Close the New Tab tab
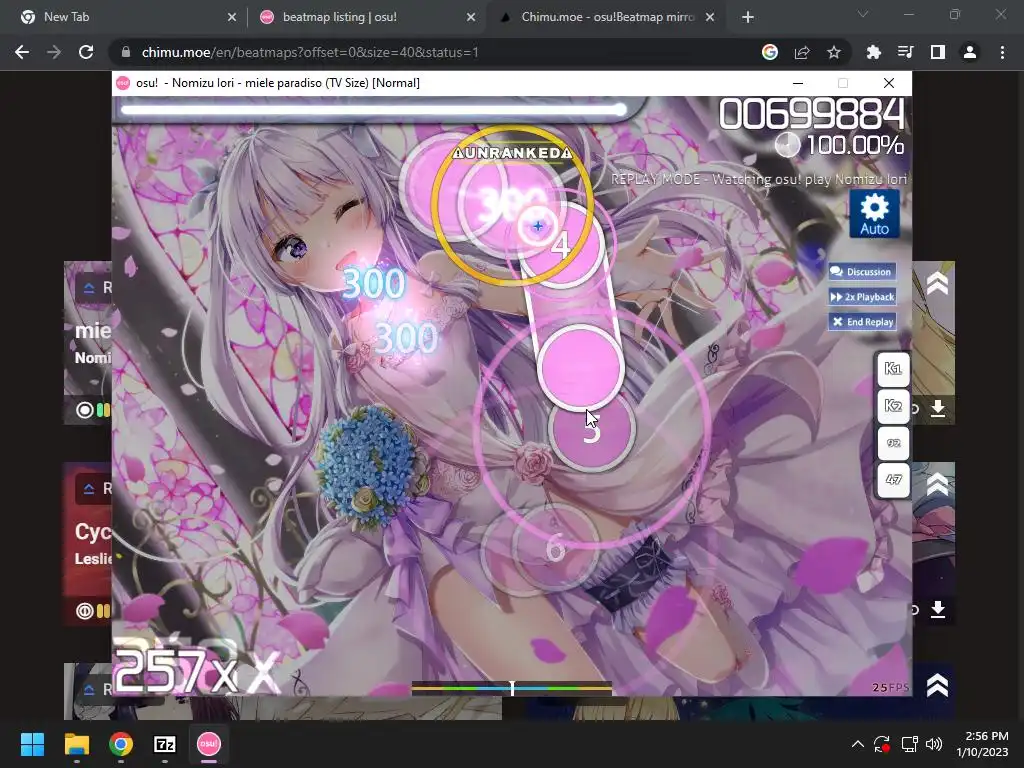 pyautogui.click(x=232, y=17)
